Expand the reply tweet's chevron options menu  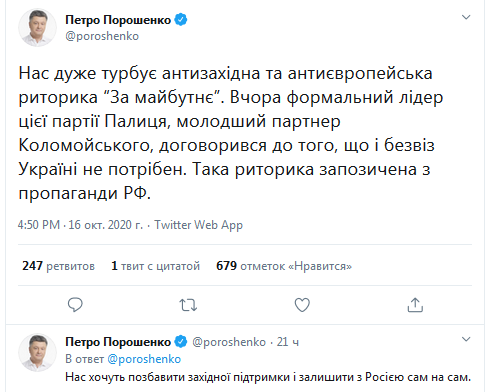point(466,339)
